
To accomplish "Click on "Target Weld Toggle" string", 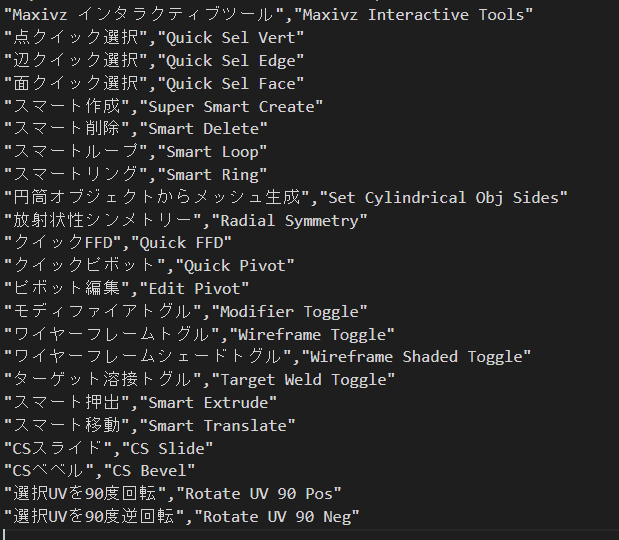I will point(303,380).
